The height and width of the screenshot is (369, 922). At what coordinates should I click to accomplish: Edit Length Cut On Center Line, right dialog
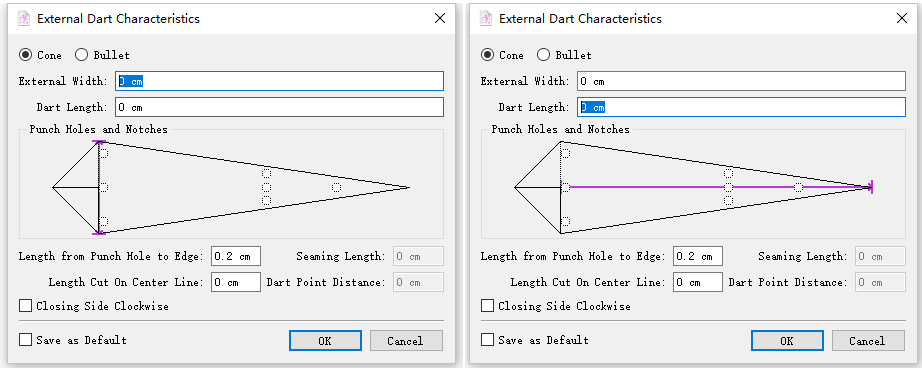(698, 282)
